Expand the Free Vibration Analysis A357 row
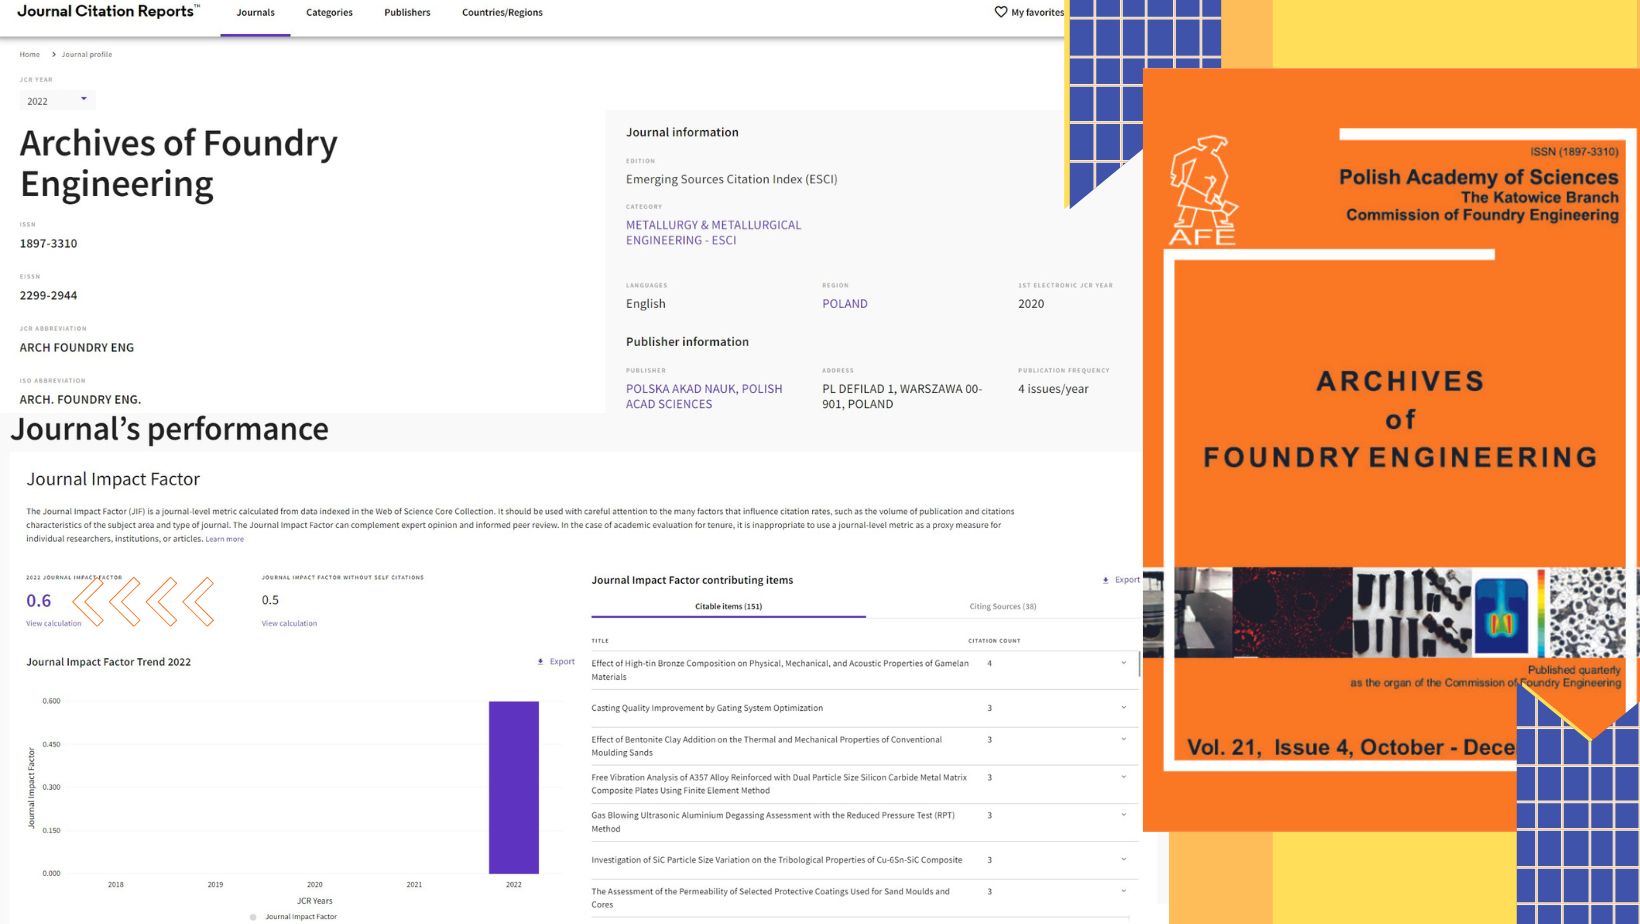The height and width of the screenshot is (924, 1640). click(1124, 777)
